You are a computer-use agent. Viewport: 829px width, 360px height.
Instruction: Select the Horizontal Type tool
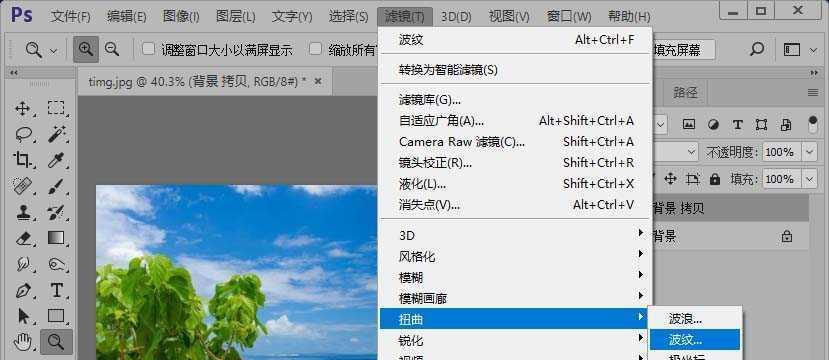[x=56, y=290]
